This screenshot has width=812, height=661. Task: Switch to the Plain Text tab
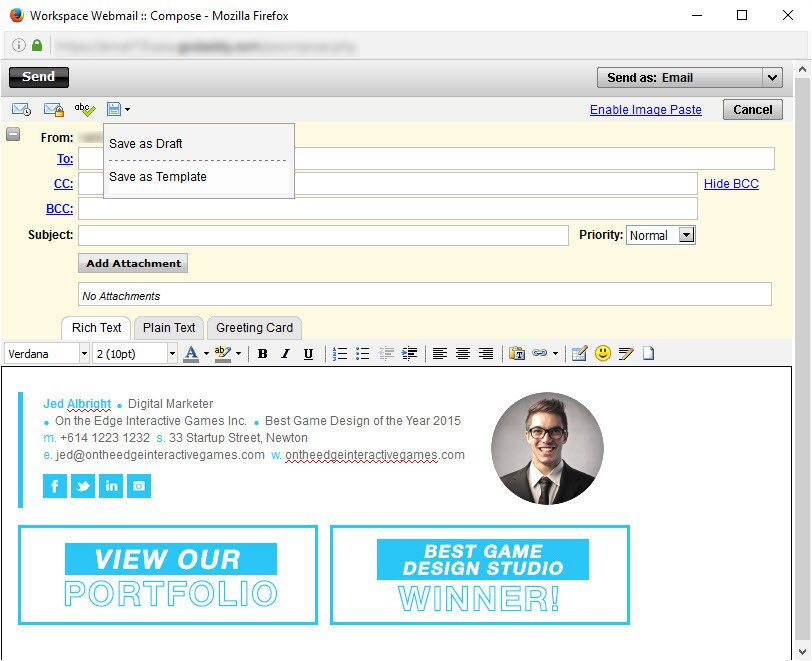(169, 328)
